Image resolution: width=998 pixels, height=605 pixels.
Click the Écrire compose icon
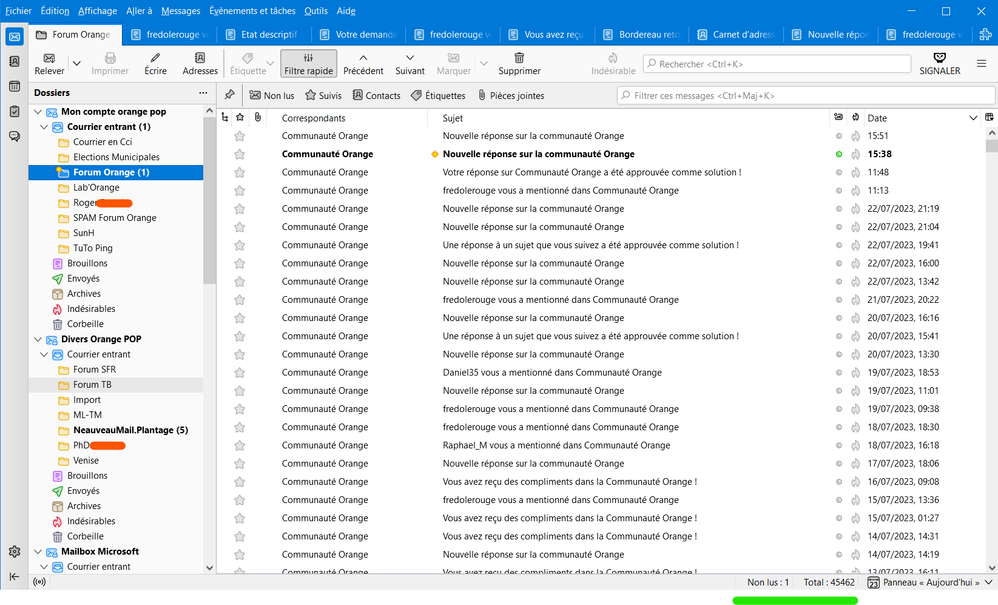pyautogui.click(x=155, y=59)
